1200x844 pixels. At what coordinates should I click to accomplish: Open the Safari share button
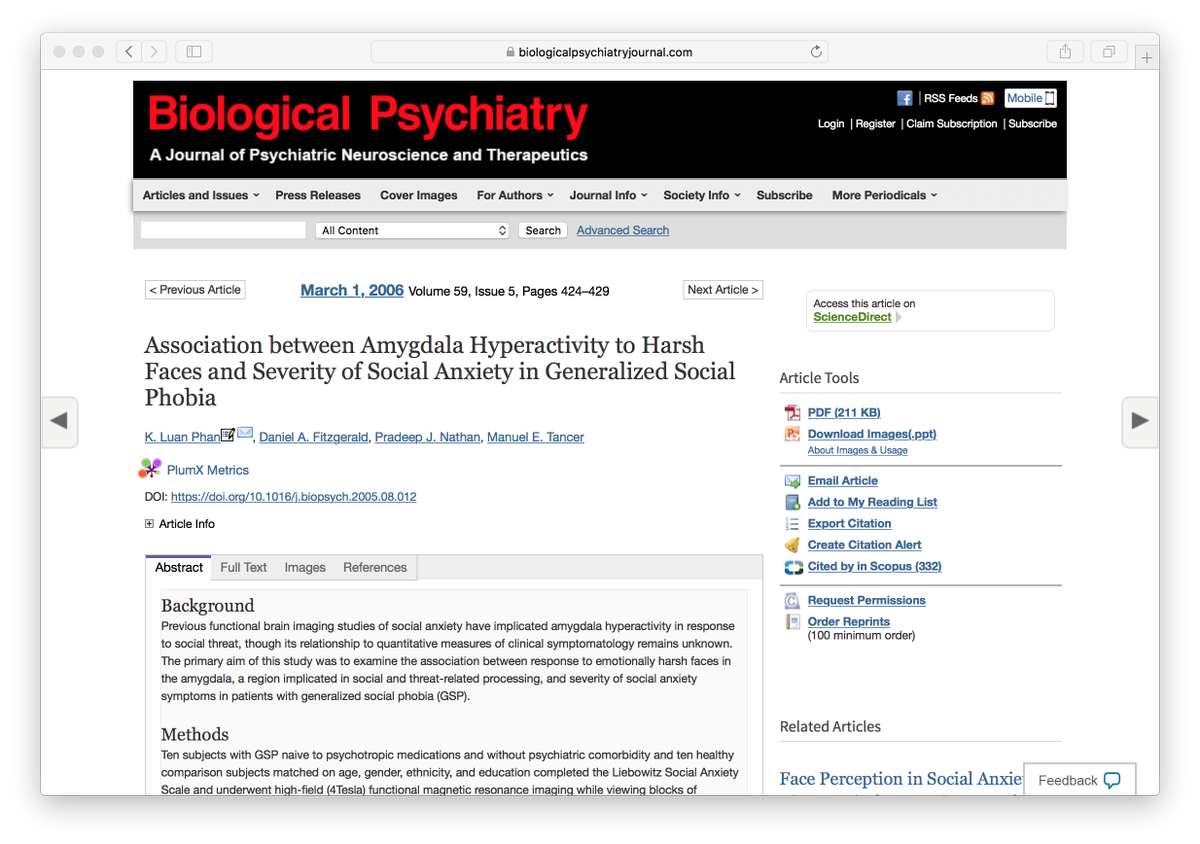pyautogui.click(x=1066, y=51)
